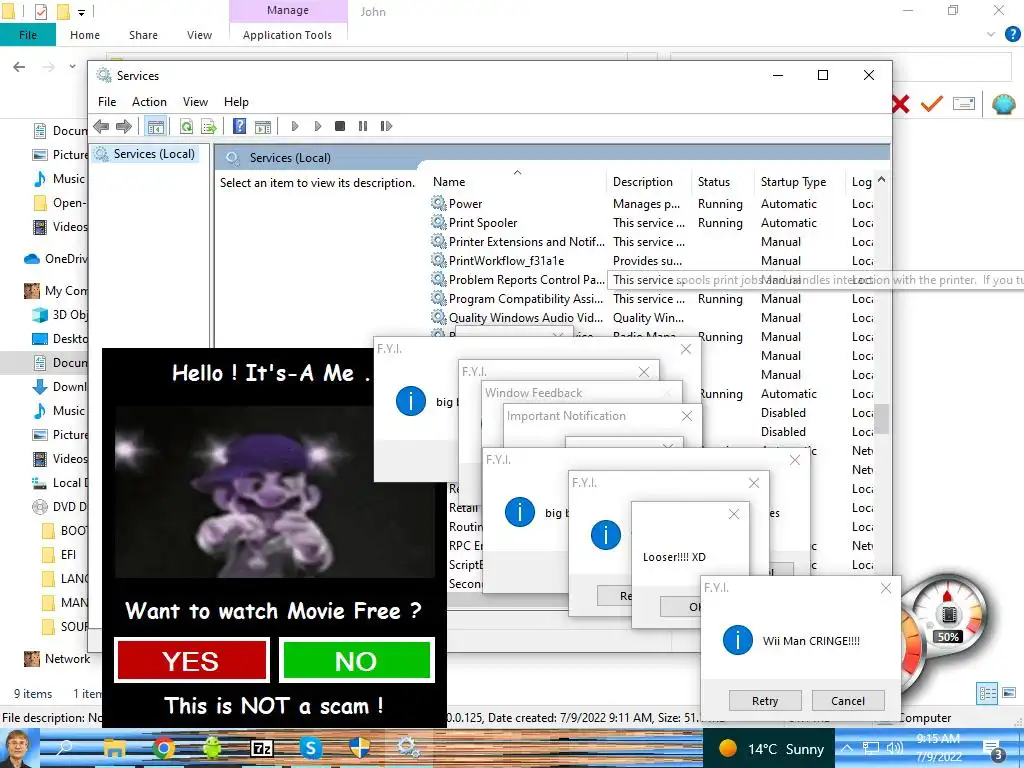
Task: Click the Services toolbar Back arrow
Action: tap(101, 126)
